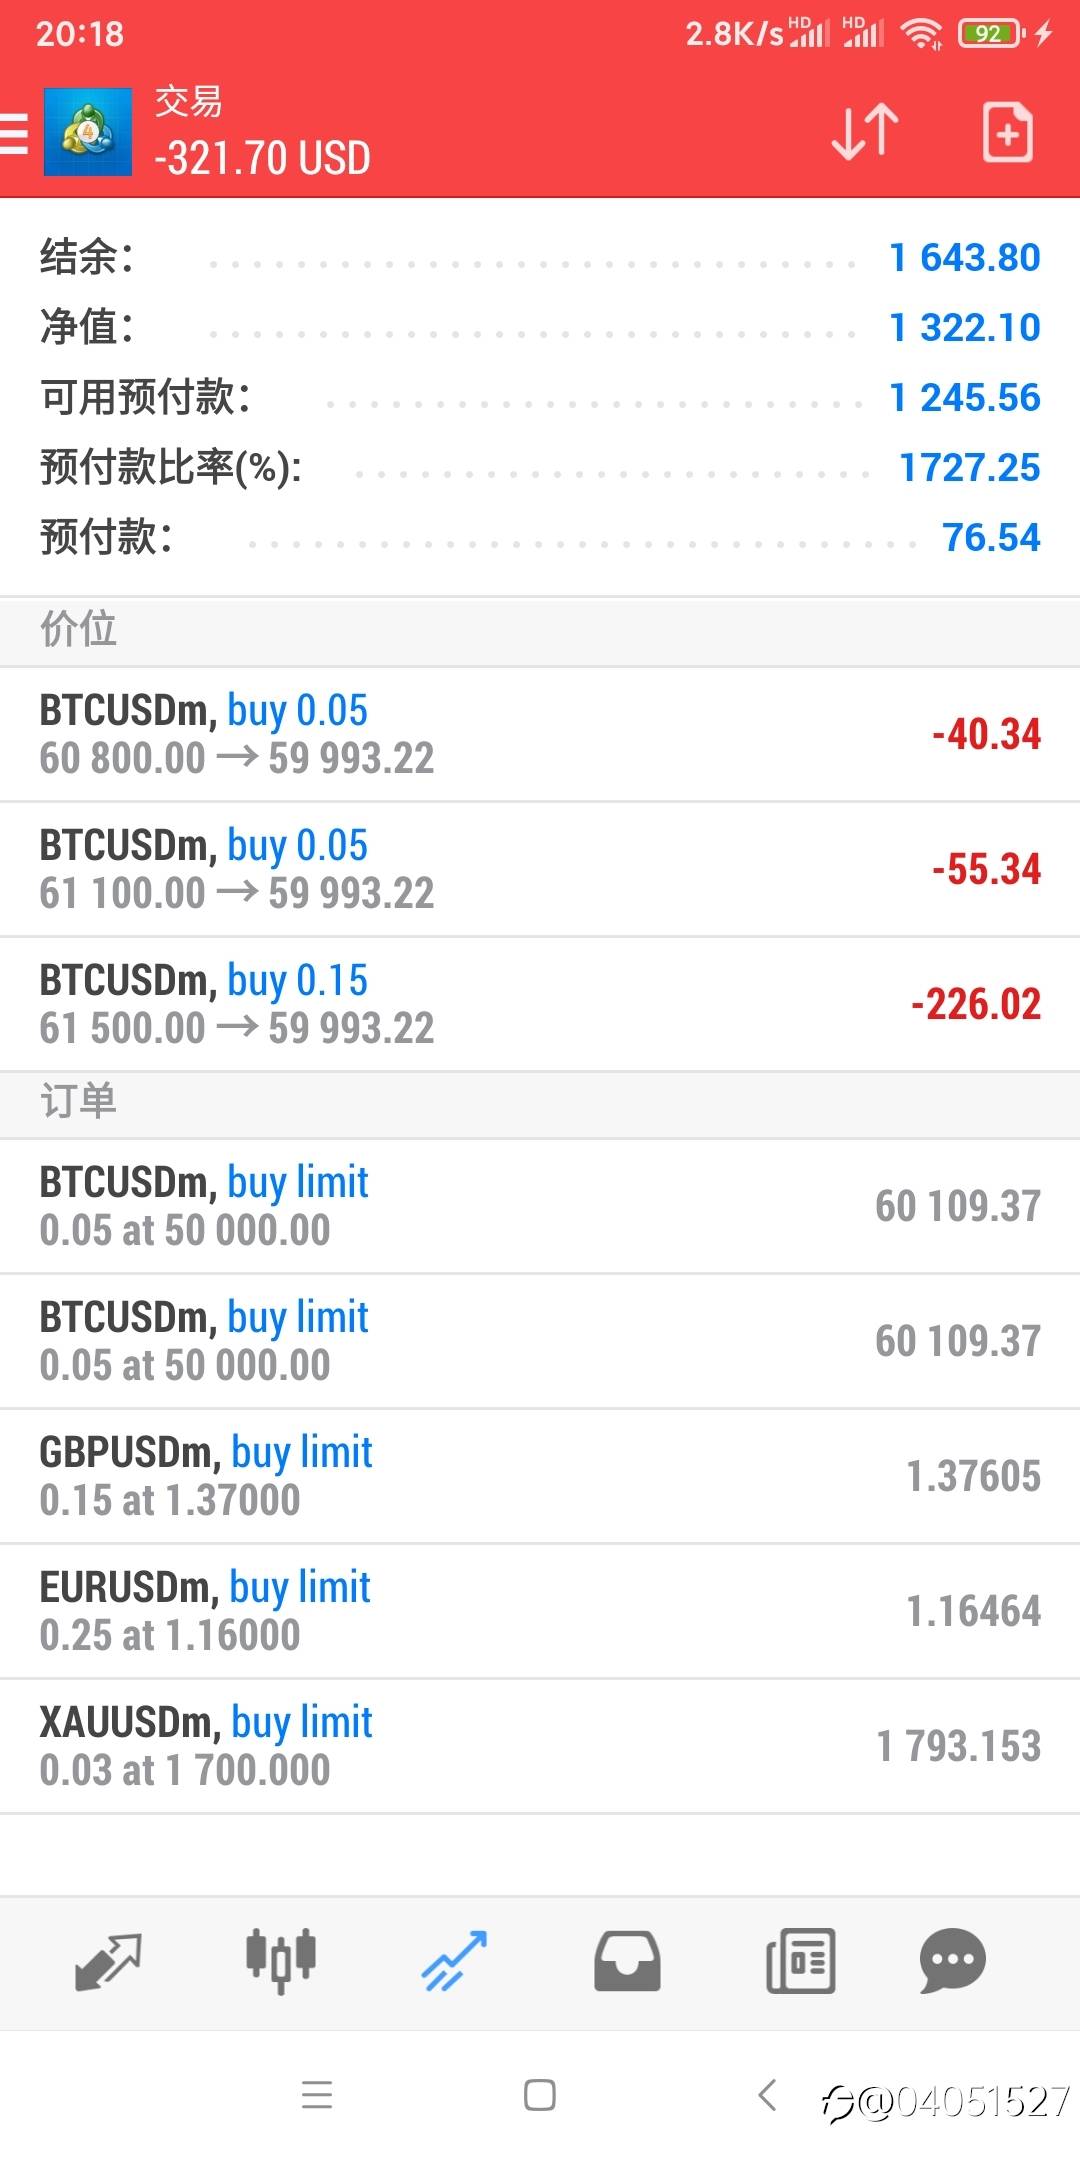Open EURUSDm buy limit at 1.16000
Screen dimensions: 1080x2160
tap(540, 1612)
